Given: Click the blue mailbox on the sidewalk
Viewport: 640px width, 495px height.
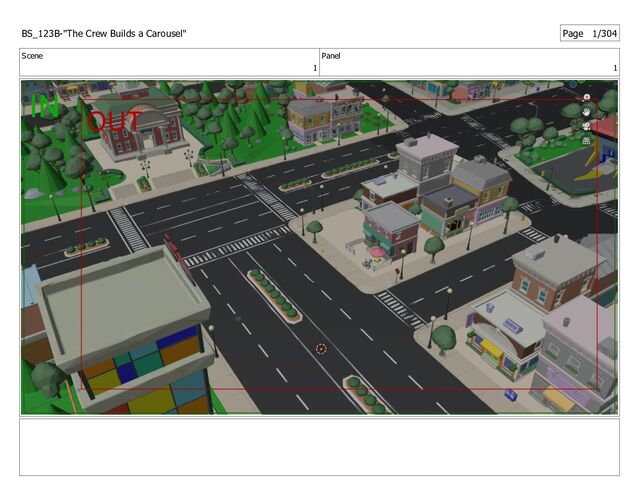Looking at the screenshot, I should point(510,395).
